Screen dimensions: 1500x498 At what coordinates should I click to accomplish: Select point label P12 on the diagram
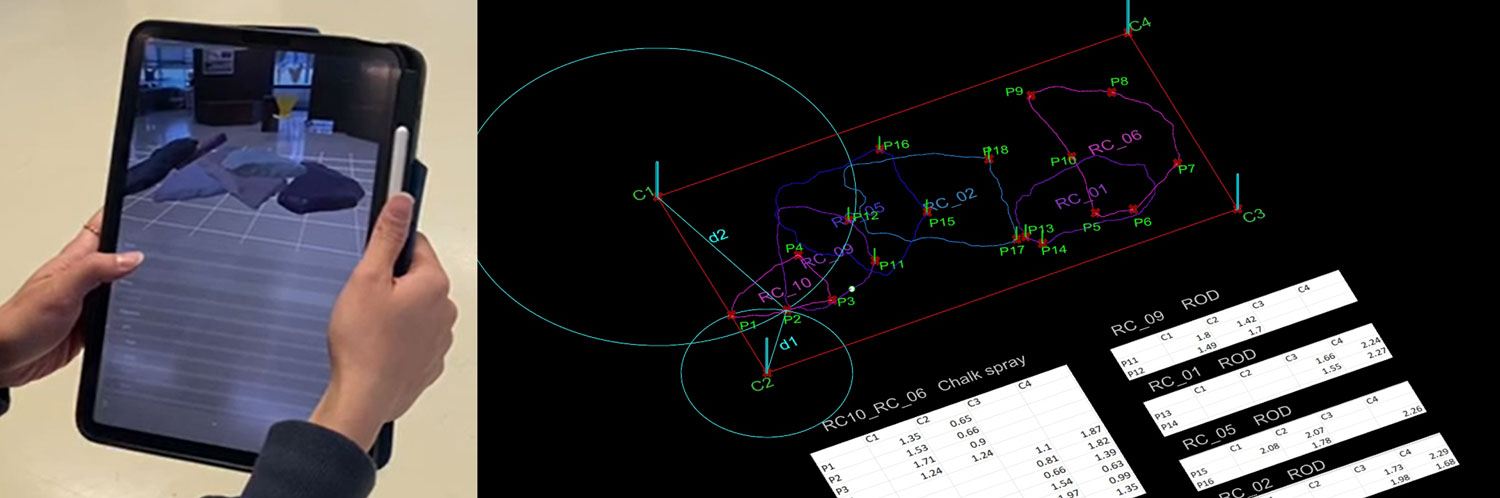[865, 216]
